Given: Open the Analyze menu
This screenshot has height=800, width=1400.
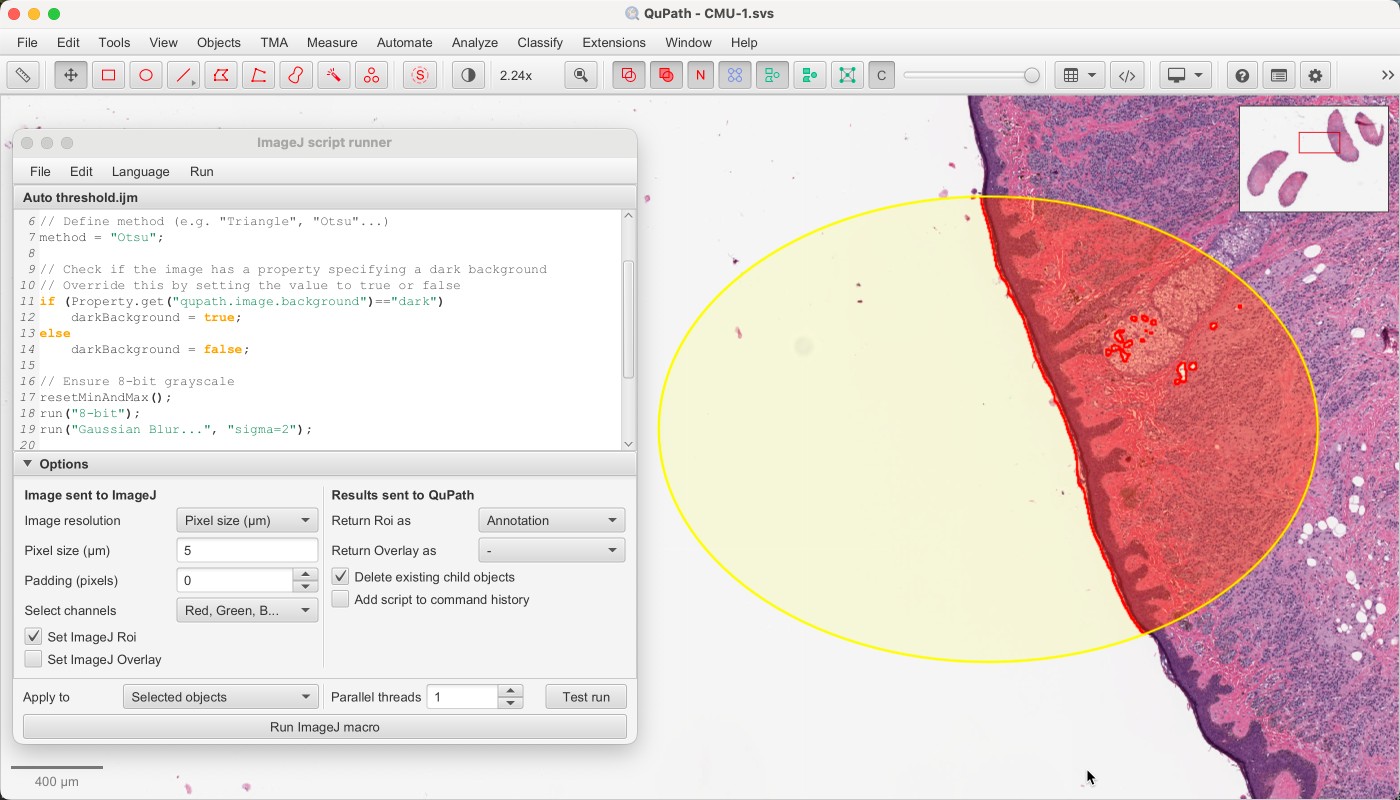Looking at the screenshot, I should (475, 42).
